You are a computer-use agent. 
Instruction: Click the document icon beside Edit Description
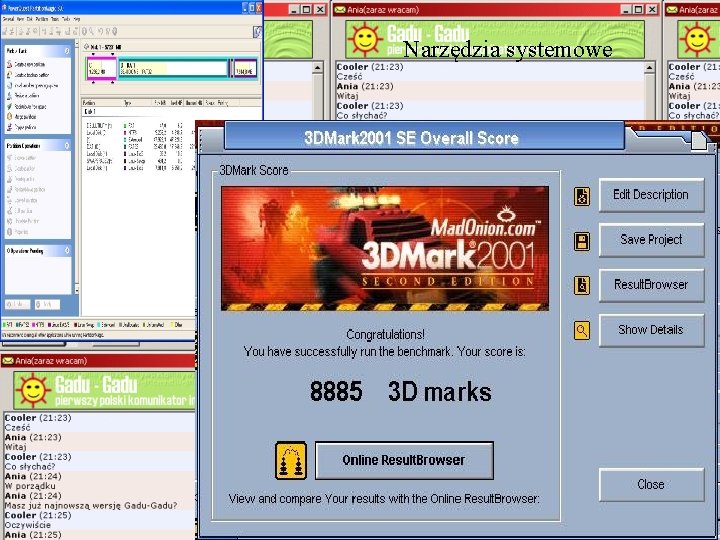pyautogui.click(x=582, y=197)
